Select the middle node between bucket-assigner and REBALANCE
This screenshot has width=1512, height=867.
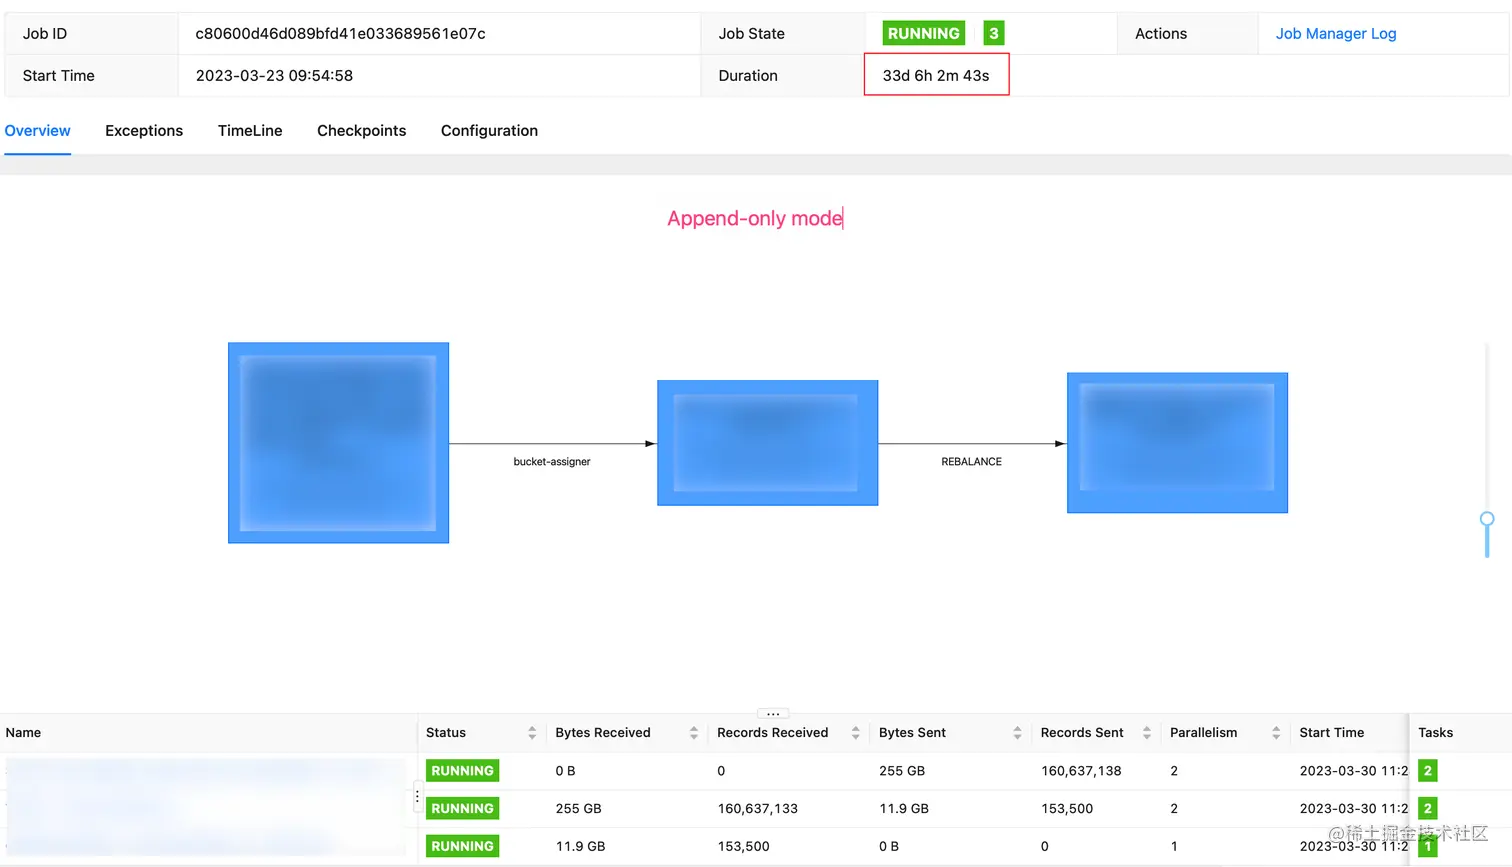tap(767, 443)
